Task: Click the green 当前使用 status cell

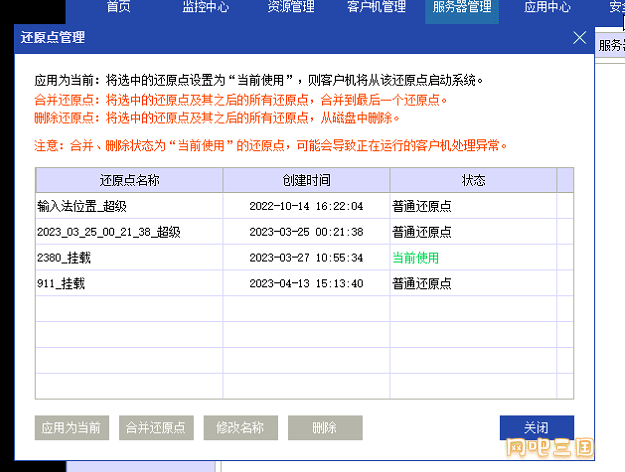Action: [x=415, y=258]
